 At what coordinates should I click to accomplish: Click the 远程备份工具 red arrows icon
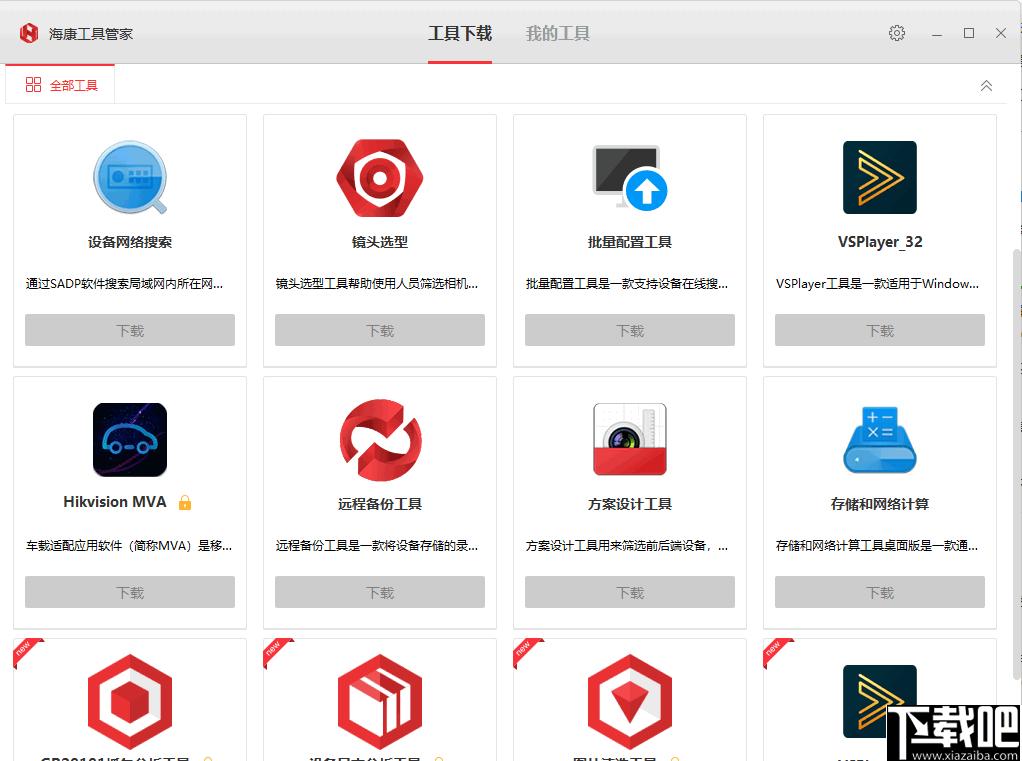point(380,440)
